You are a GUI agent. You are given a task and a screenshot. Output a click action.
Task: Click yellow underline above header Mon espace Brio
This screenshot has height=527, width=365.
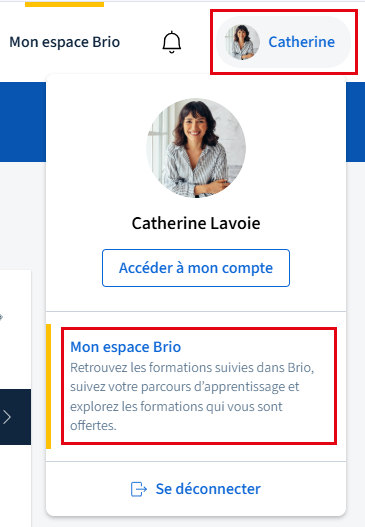tap(65, 4)
